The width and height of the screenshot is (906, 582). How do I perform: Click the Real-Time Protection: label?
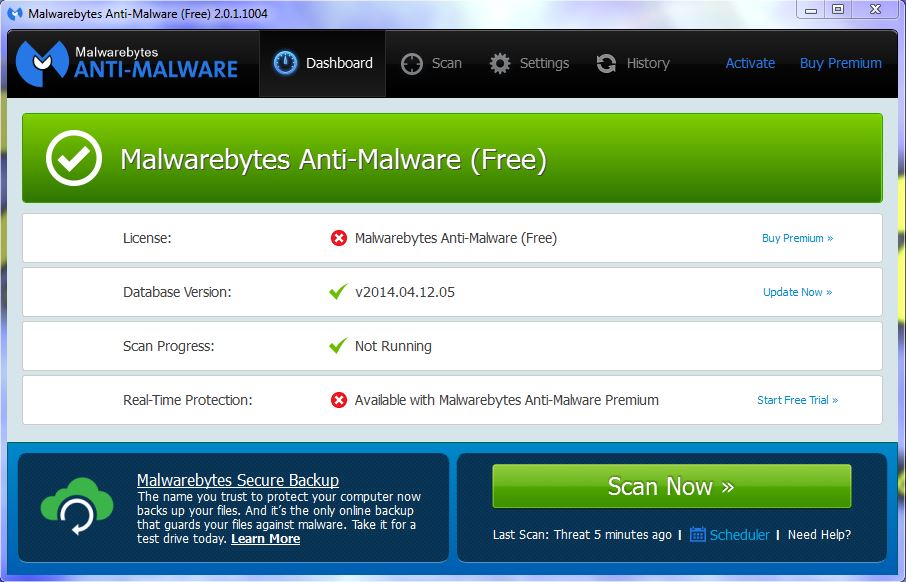187,400
